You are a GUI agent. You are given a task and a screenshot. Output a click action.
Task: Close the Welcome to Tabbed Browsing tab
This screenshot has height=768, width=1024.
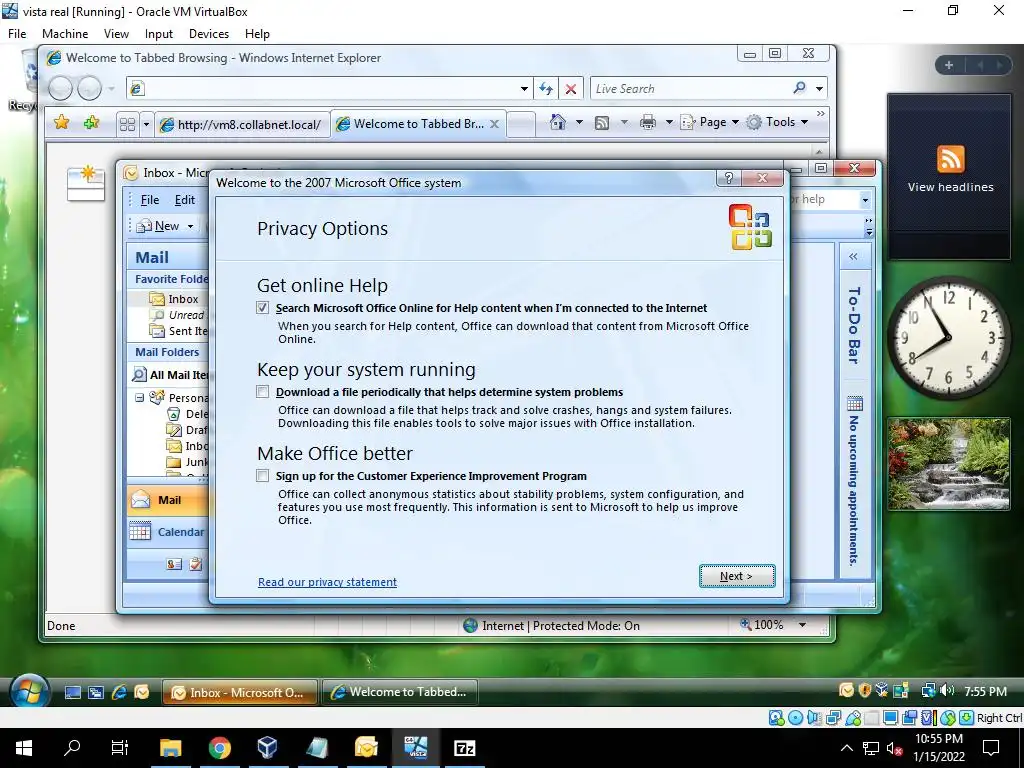(x=494, y=123)
